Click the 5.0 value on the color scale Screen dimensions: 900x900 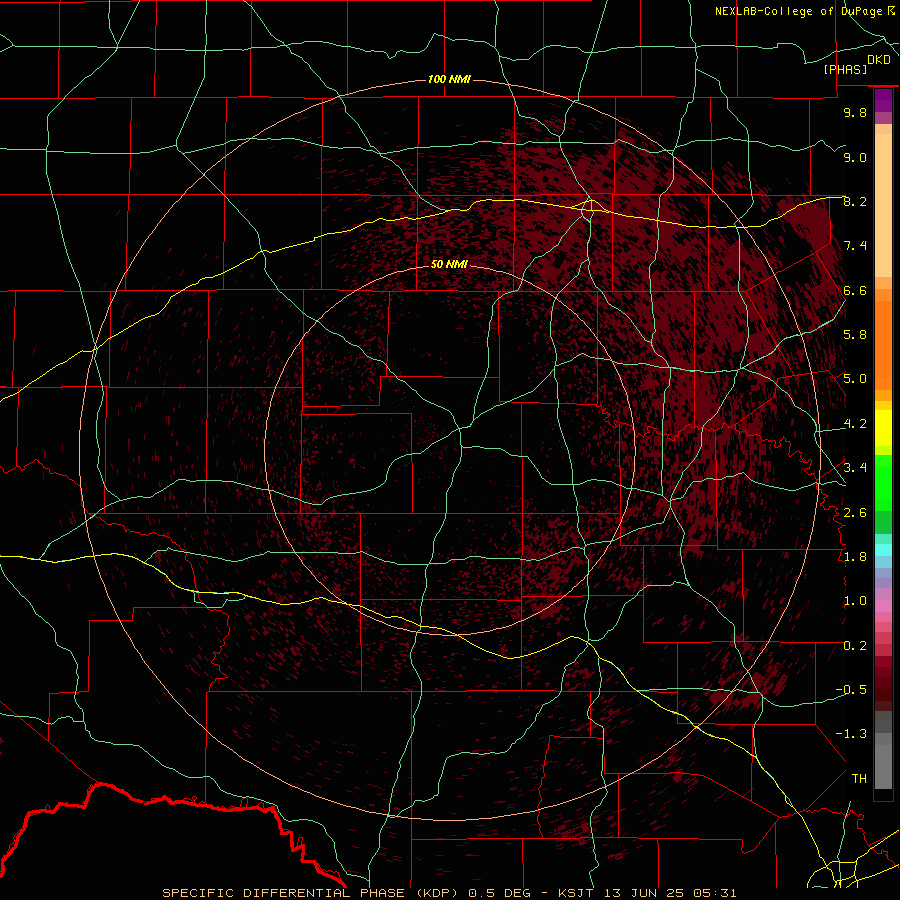tap(855, 379)
